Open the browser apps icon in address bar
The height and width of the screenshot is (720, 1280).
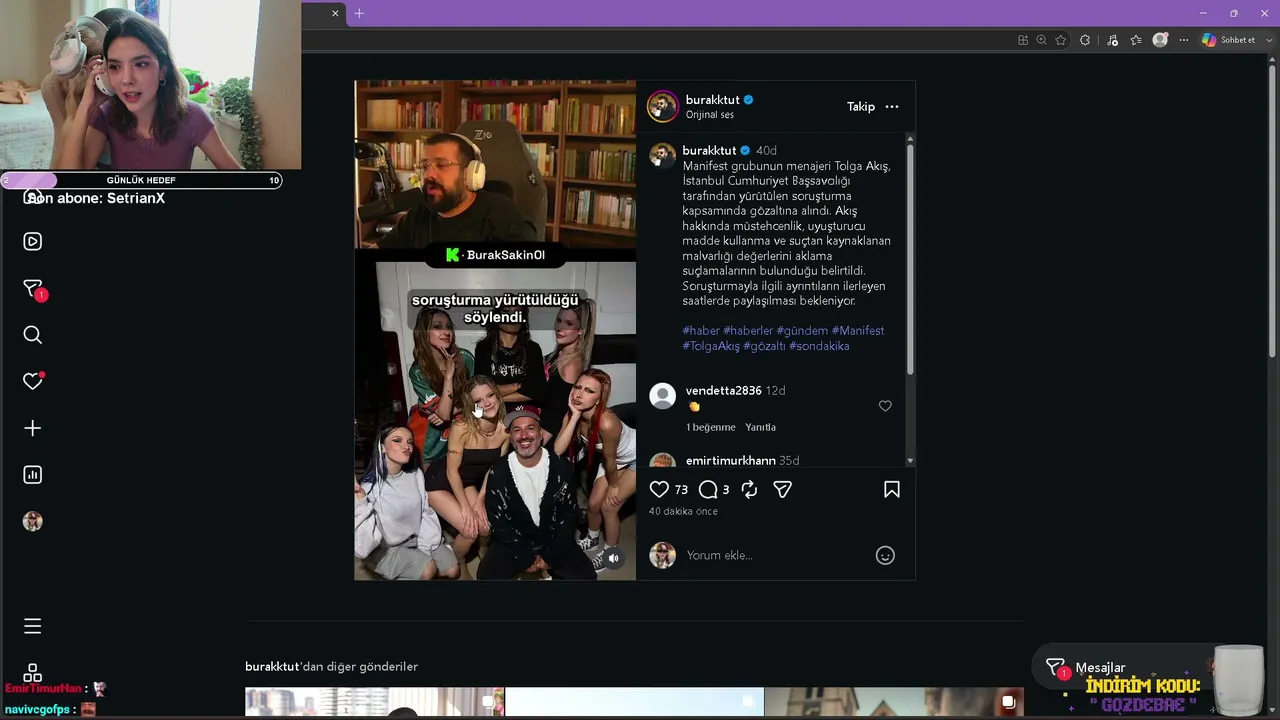(x=1023, y=40)
